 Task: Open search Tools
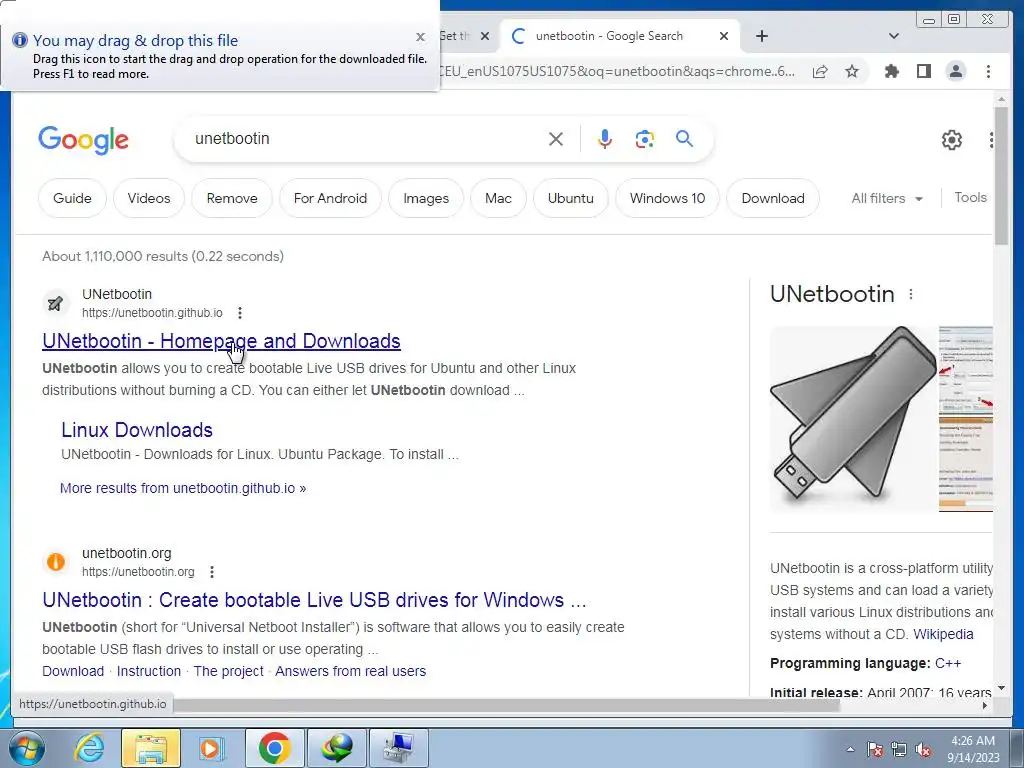click(x=970, y=198)
